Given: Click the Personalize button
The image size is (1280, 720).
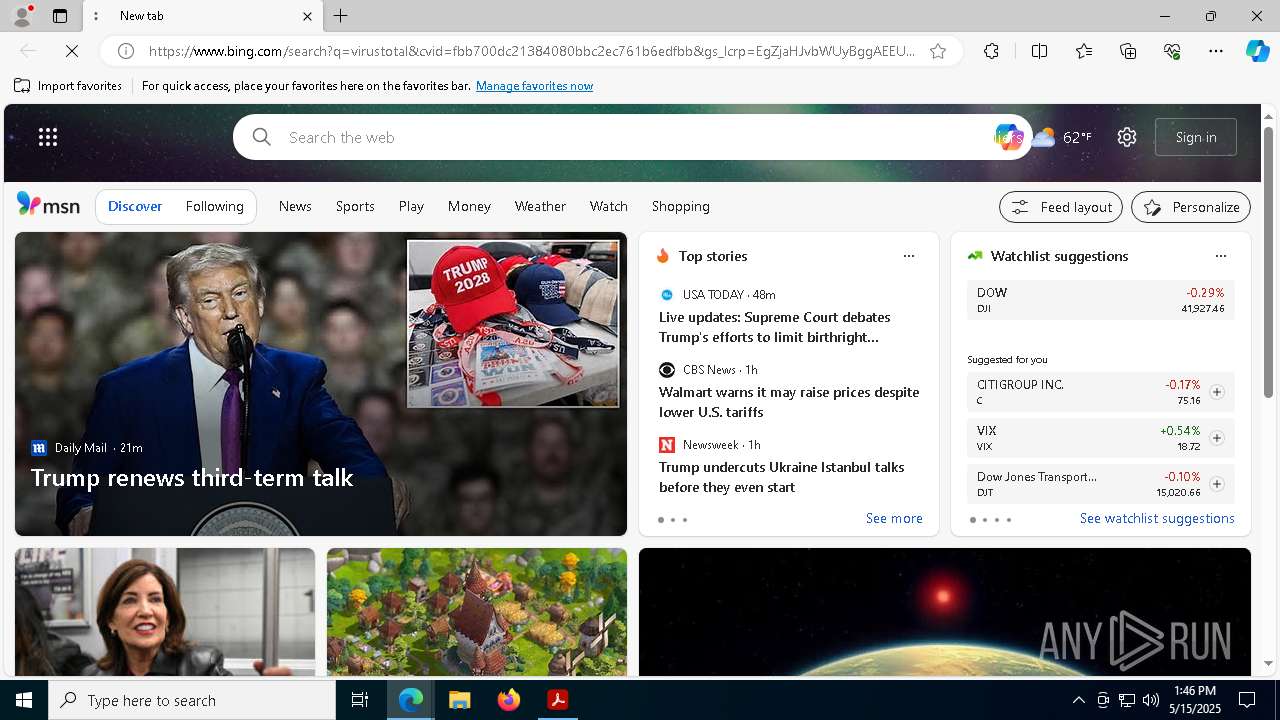Looking at the screenshot, I should click(x=1191, y=207).
